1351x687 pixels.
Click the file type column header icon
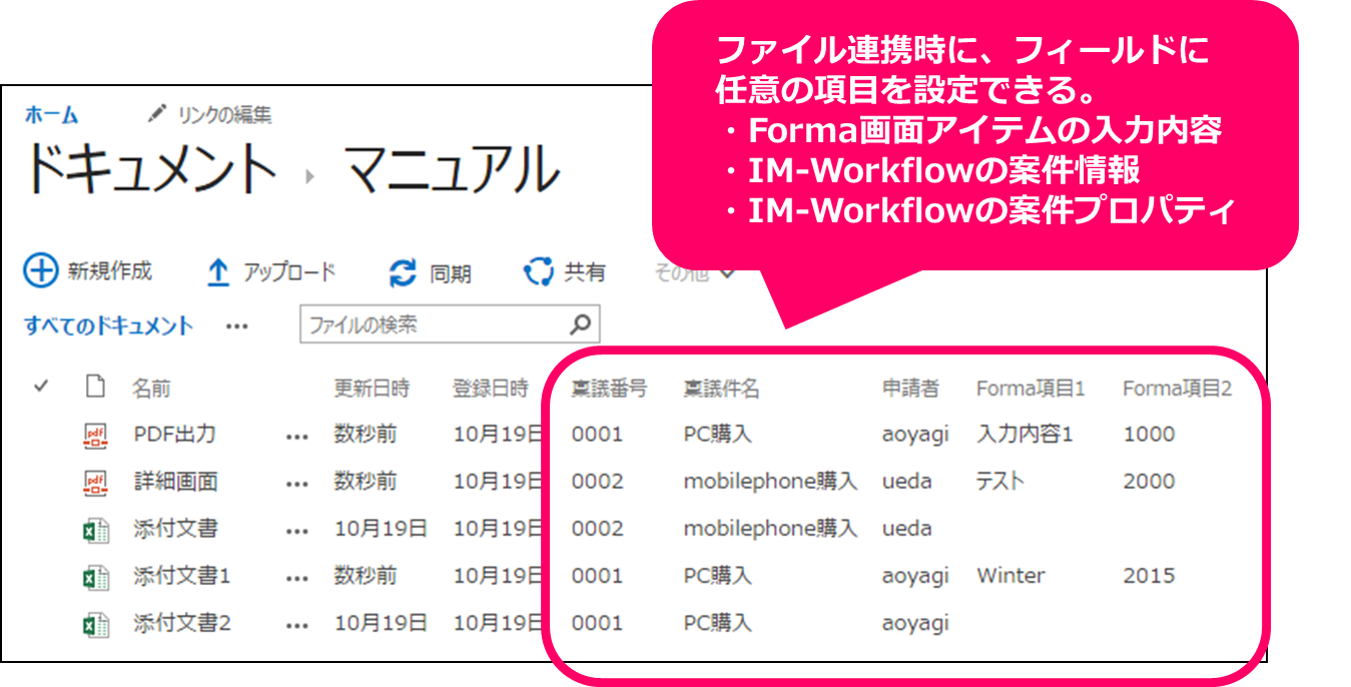point(95,387)
